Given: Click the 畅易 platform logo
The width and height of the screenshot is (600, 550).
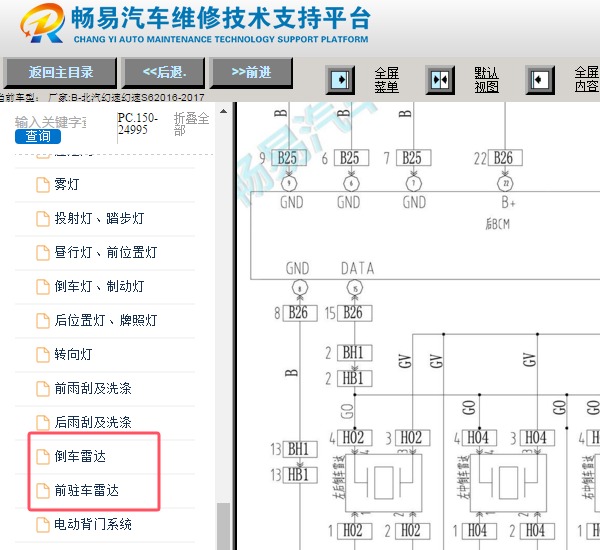Looking at the screenshot, I should 42,23.
